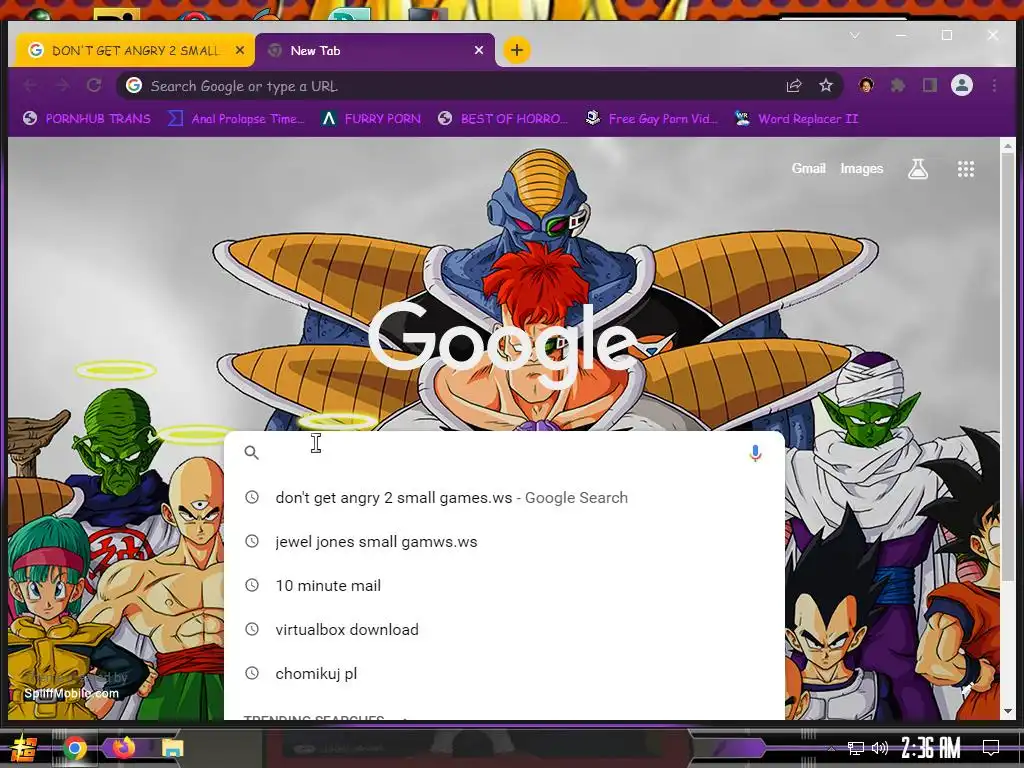Select suggestion "jewel jones small gamws.ws"
The image size is (1024, 768).
click(x=504, y=541)
